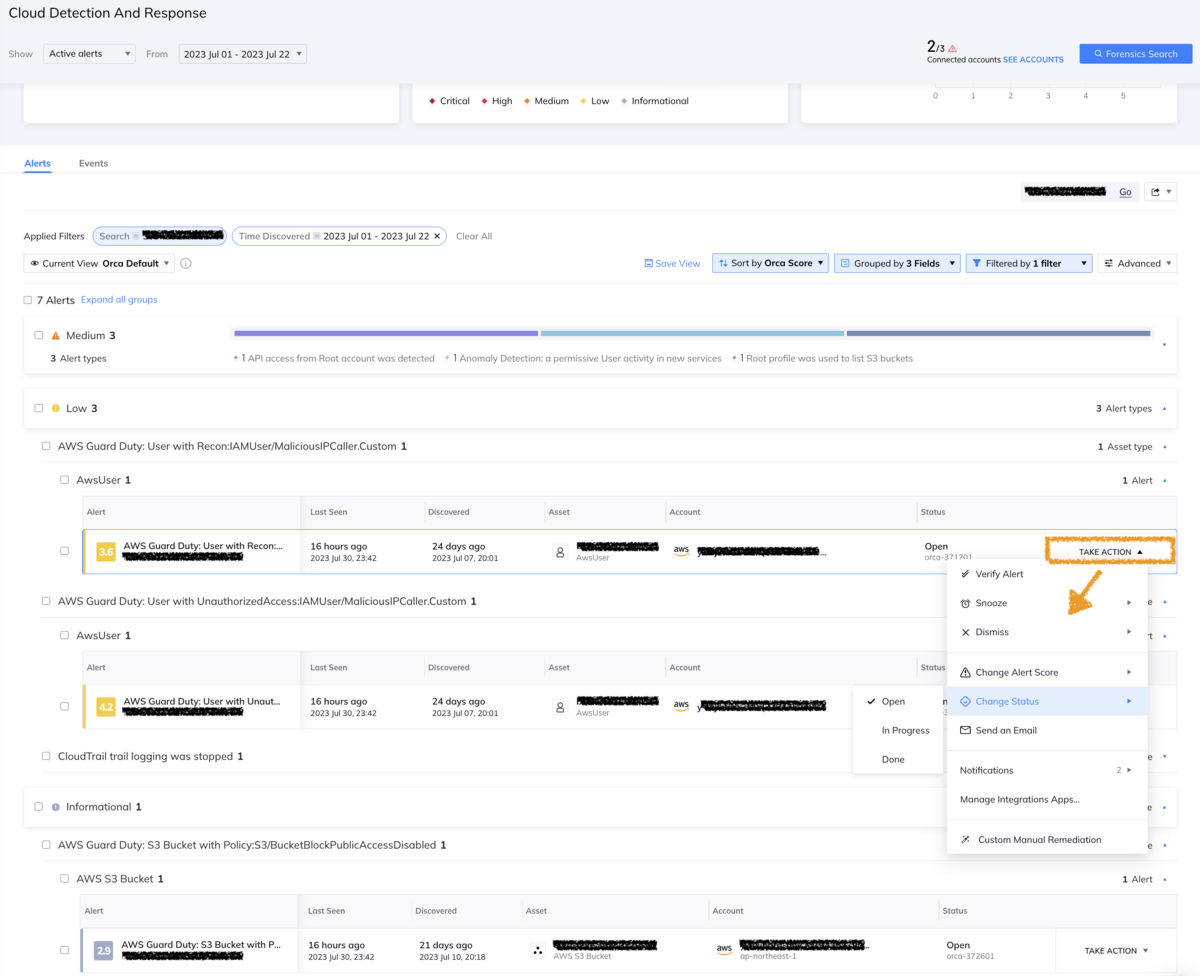The image size is (1200, 976).
Task: Open the Filtered by 1 filter dropdown
Action: point(1029,264)
